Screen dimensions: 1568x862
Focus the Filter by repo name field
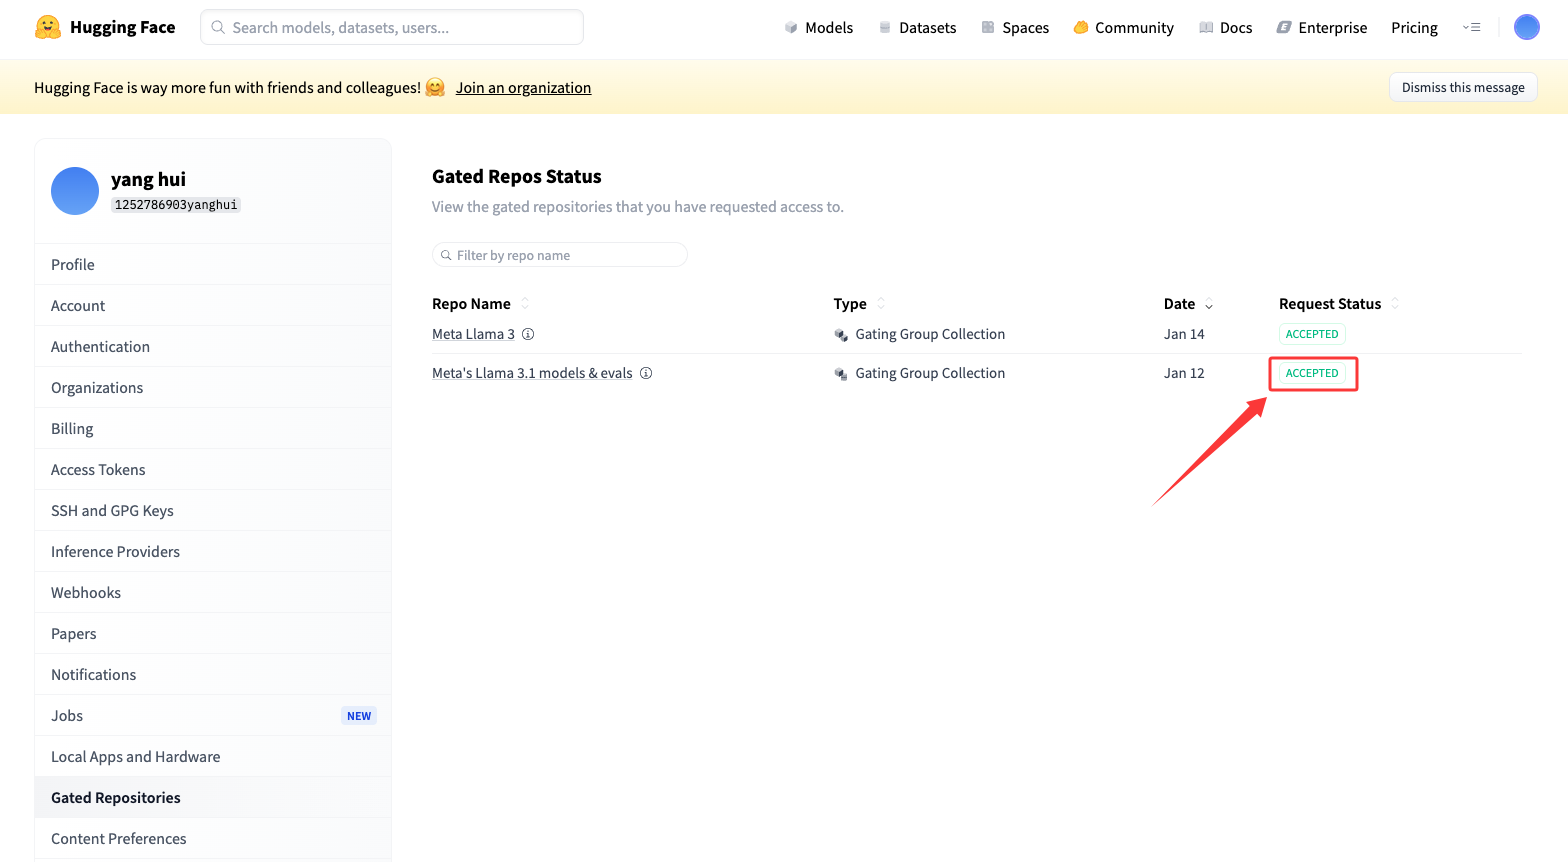coord(560,255)
